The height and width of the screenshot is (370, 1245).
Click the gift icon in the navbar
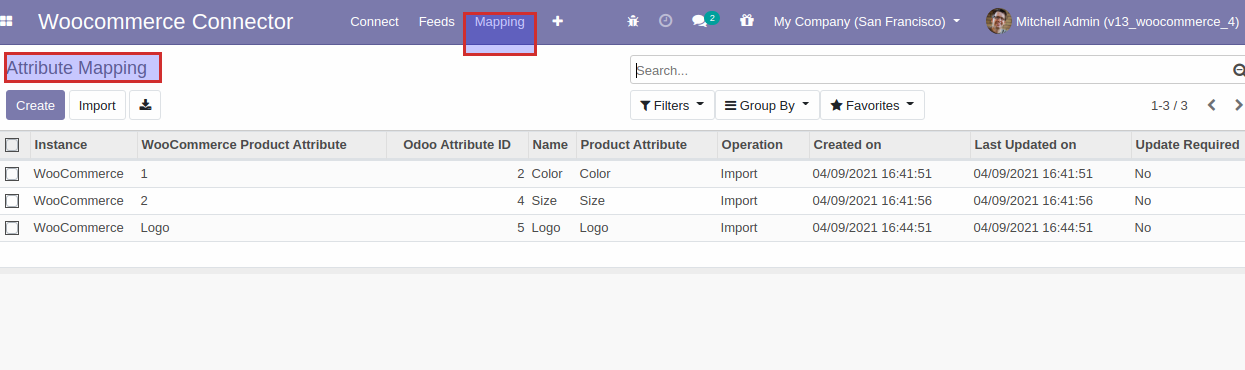pos(747,21)
